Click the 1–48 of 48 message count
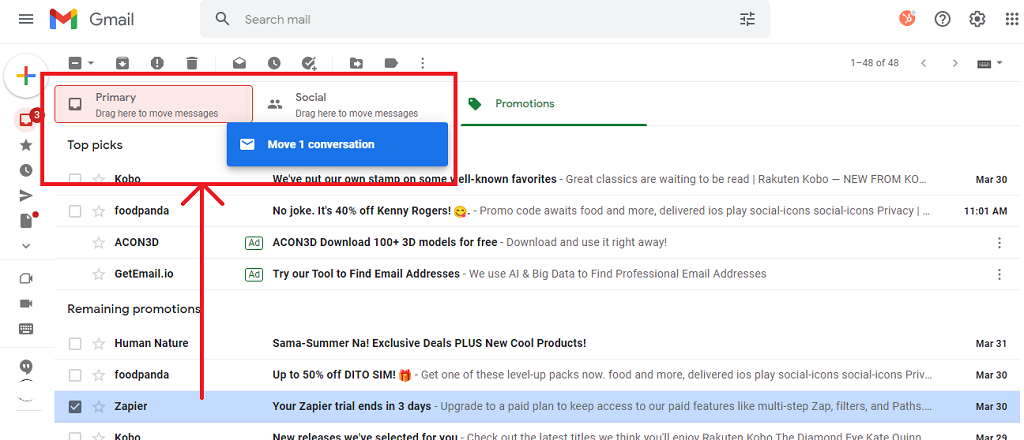Viewport: 1024px width, 440px height. pyautogui.click(x=874, y=63)
